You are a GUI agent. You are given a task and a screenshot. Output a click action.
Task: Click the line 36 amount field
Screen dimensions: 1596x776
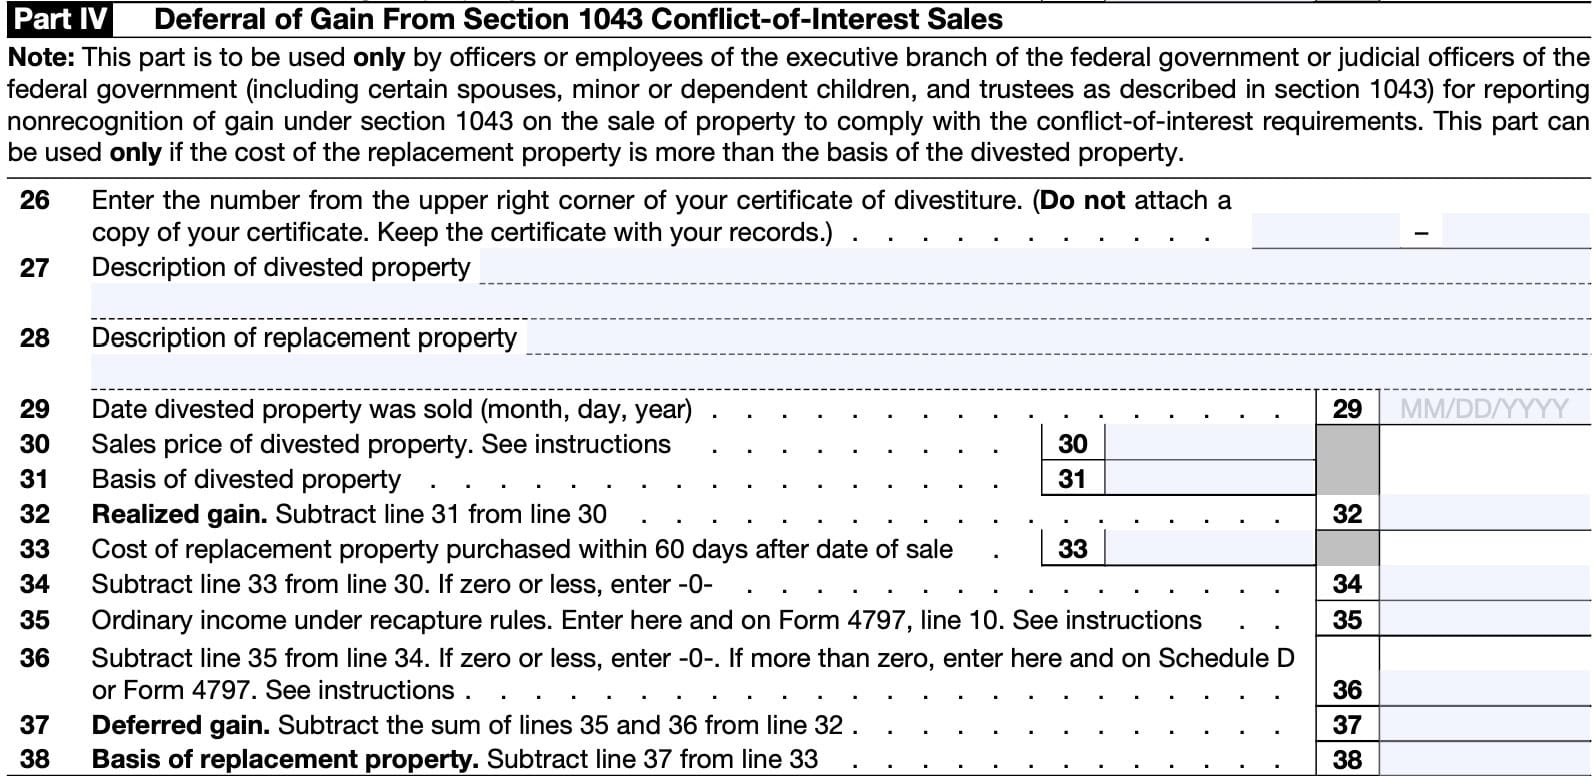tap(1485, 689)
